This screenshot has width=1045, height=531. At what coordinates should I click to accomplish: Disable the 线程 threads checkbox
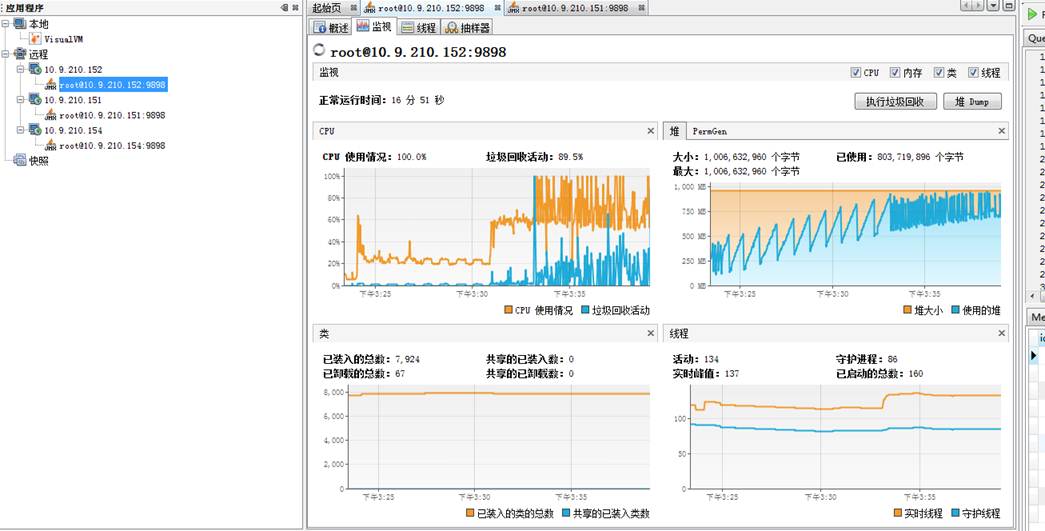(973, 73)
